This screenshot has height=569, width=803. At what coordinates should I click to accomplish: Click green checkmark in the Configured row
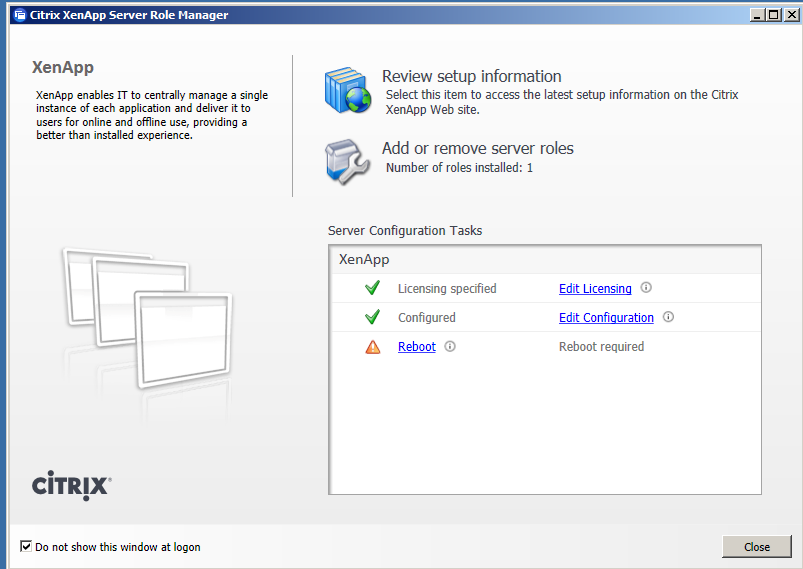(372, 317)
